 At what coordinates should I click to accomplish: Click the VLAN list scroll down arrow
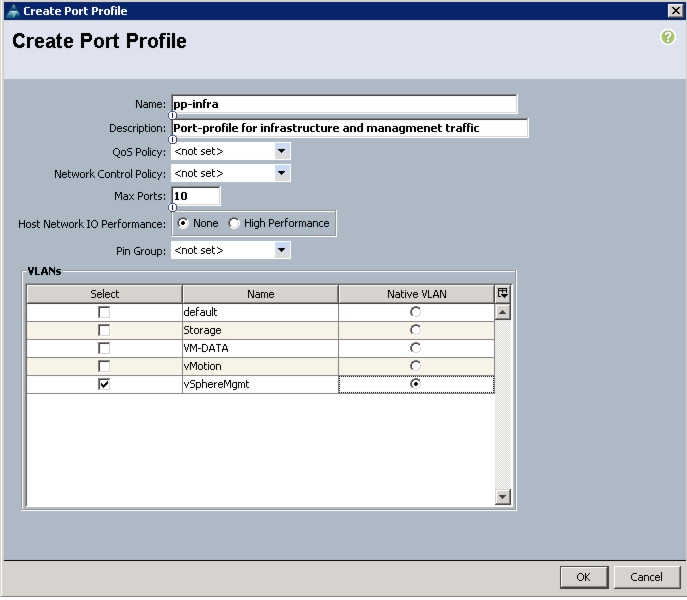coord(503,497)
